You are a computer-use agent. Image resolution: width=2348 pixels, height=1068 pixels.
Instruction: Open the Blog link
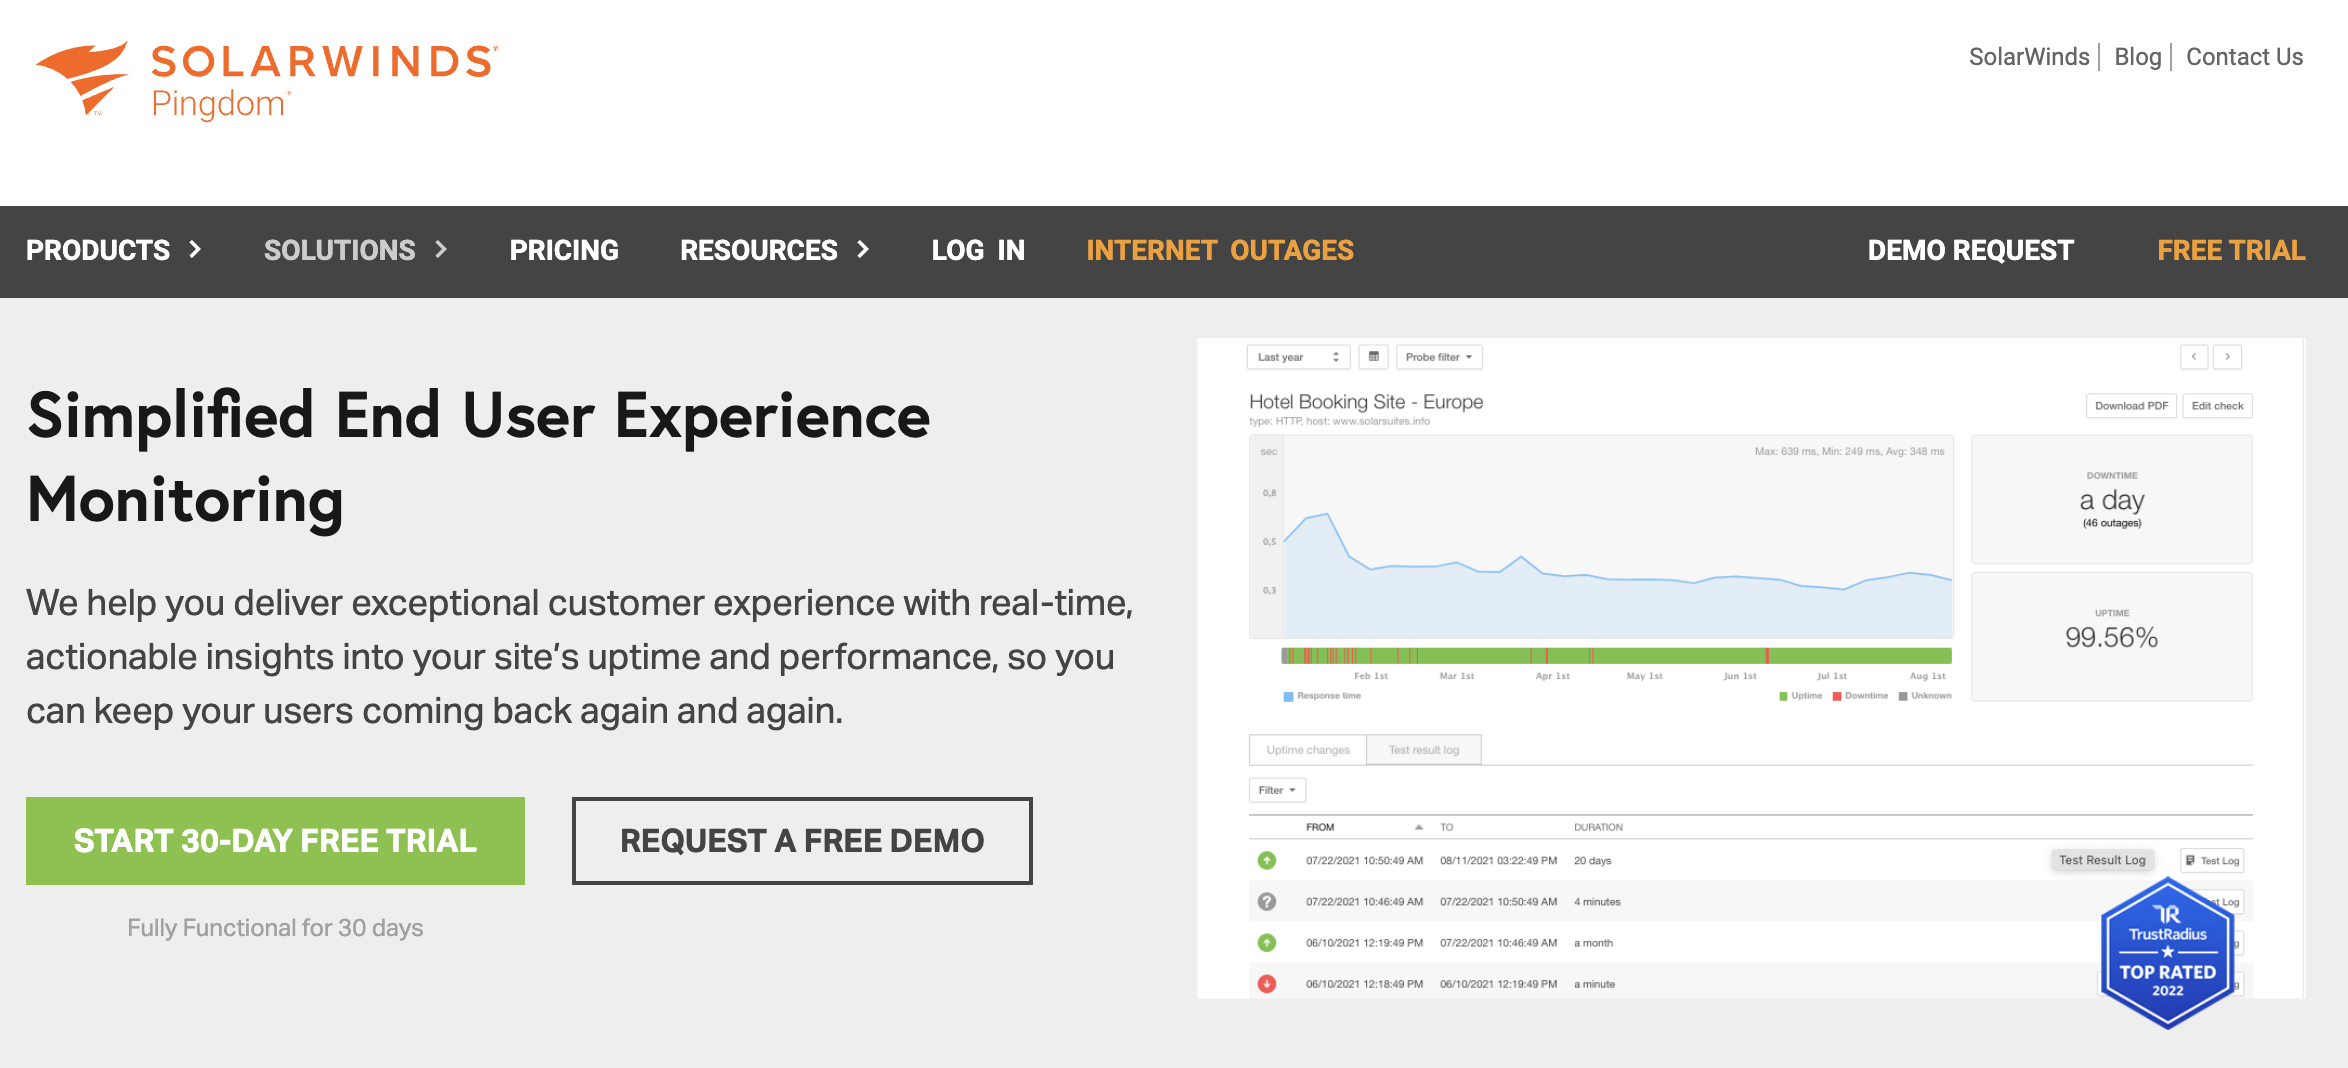coord(2137,57)
